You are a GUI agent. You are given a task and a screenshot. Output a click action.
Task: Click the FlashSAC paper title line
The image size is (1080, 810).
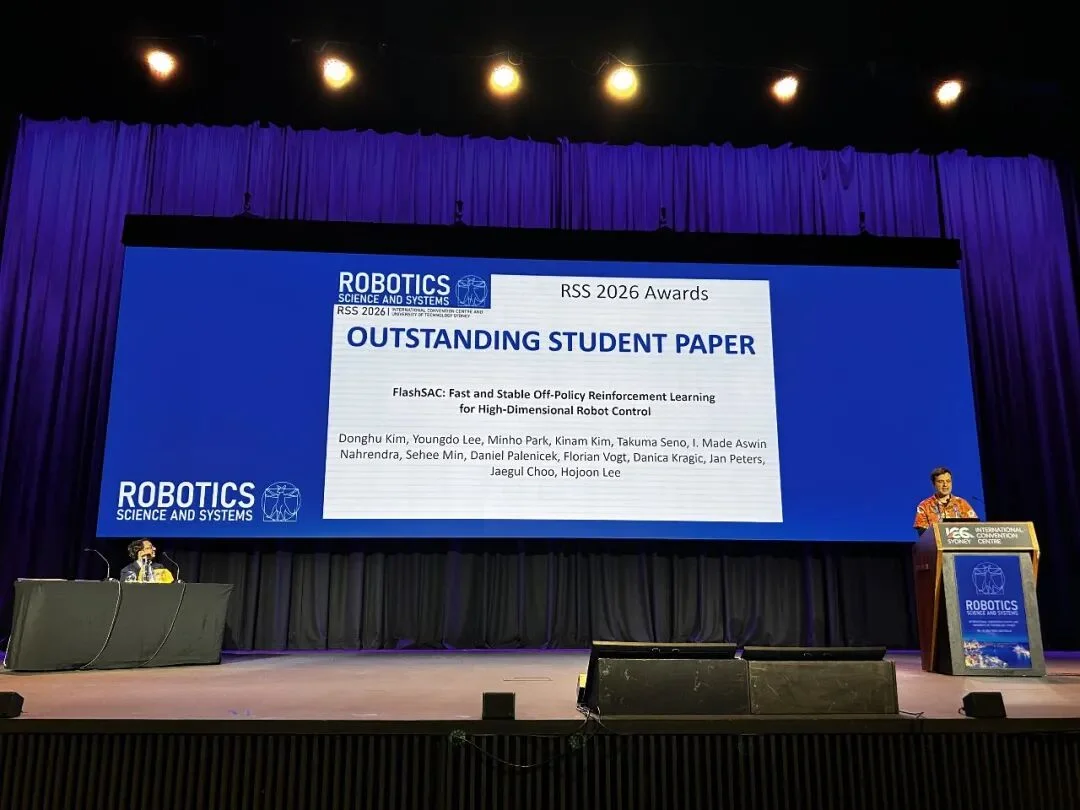pos(554,395)
